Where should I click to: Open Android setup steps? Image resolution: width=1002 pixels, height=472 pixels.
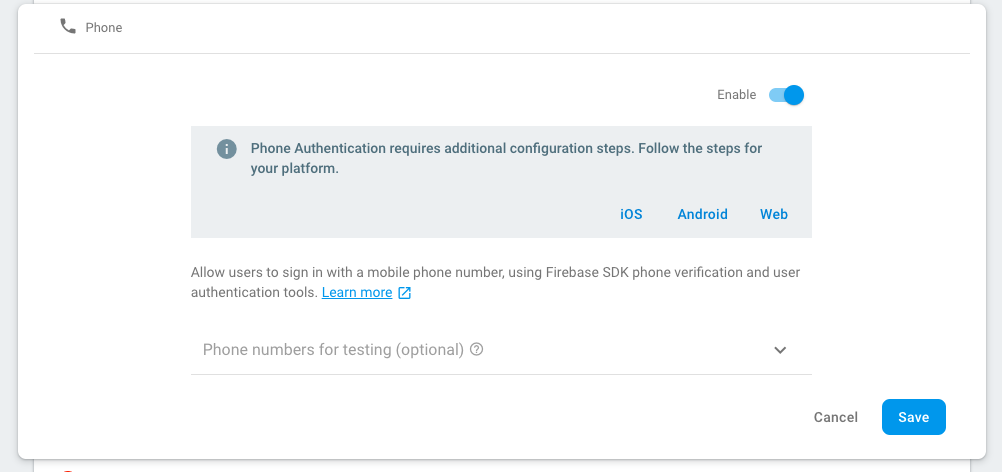[702, 214]
